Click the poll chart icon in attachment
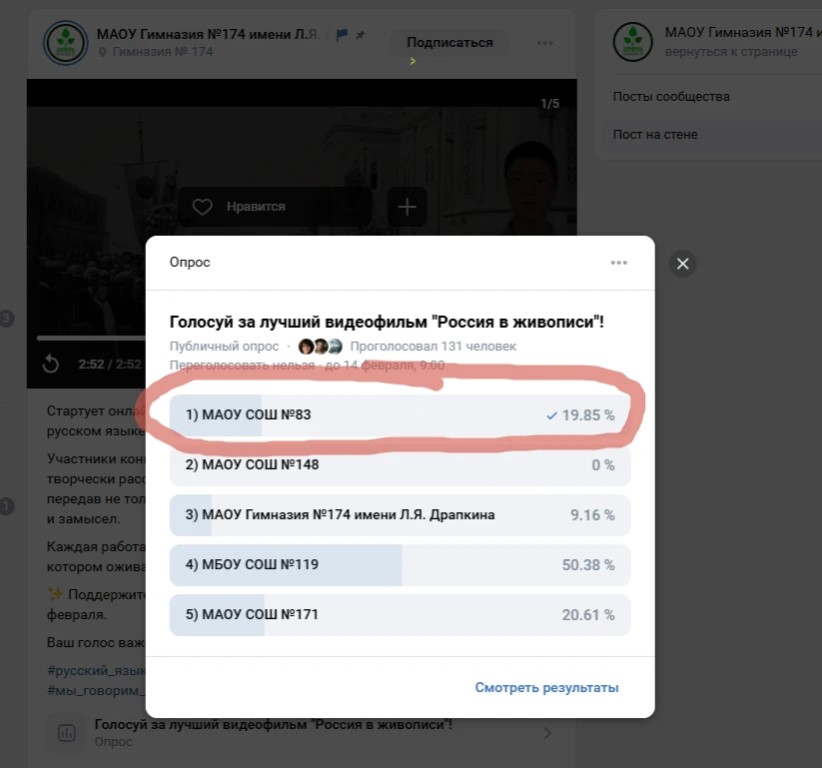The height and width of the screenshot is (768, 822). pyautogui.click(x=66, y=733)
